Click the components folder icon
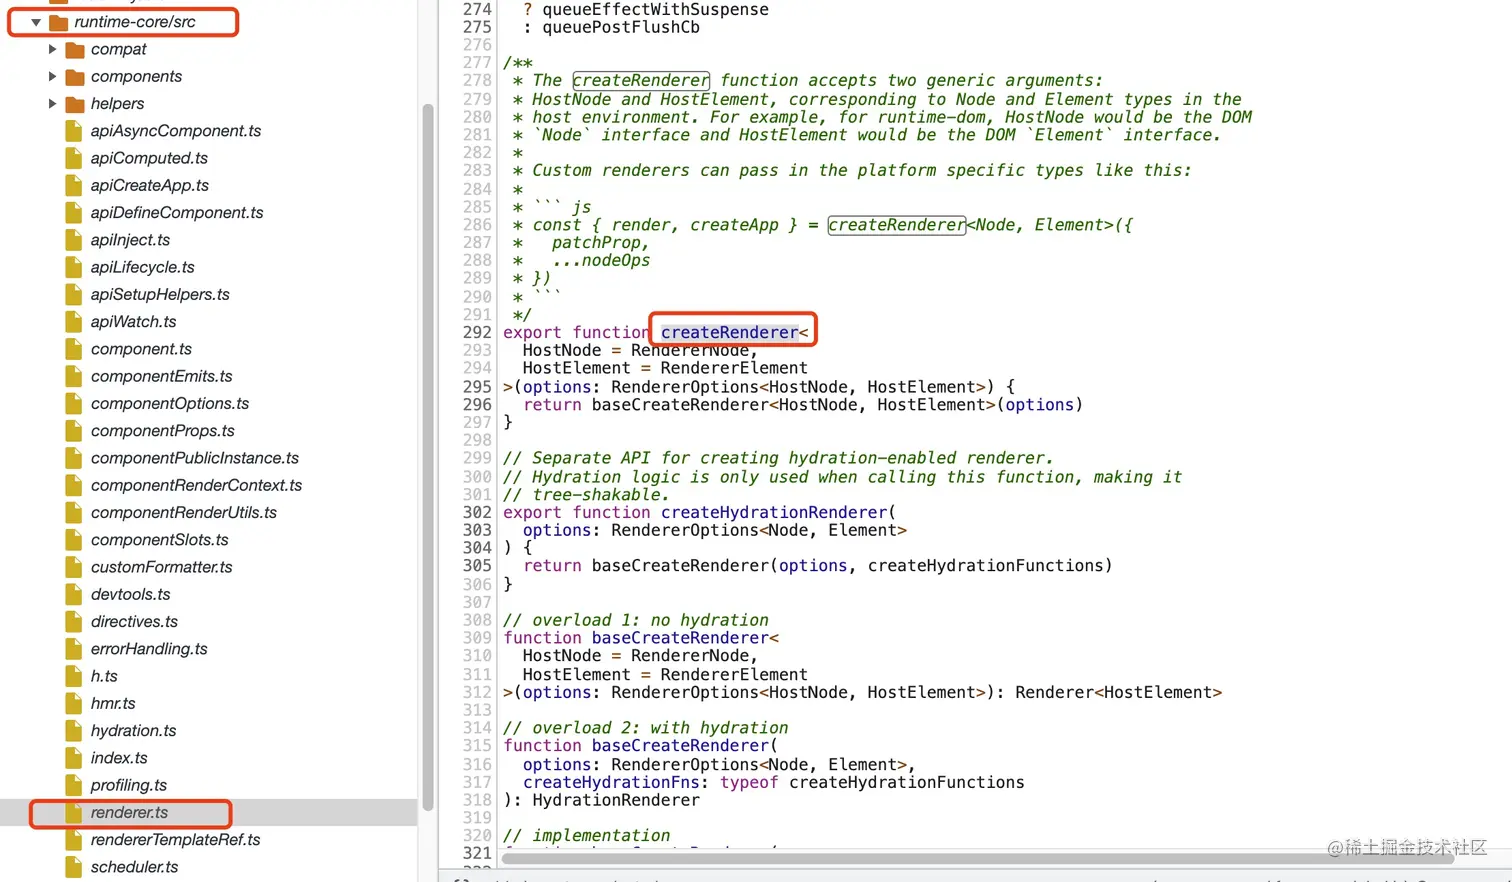This screenshot has height=882, width=1512. (74, 76)
